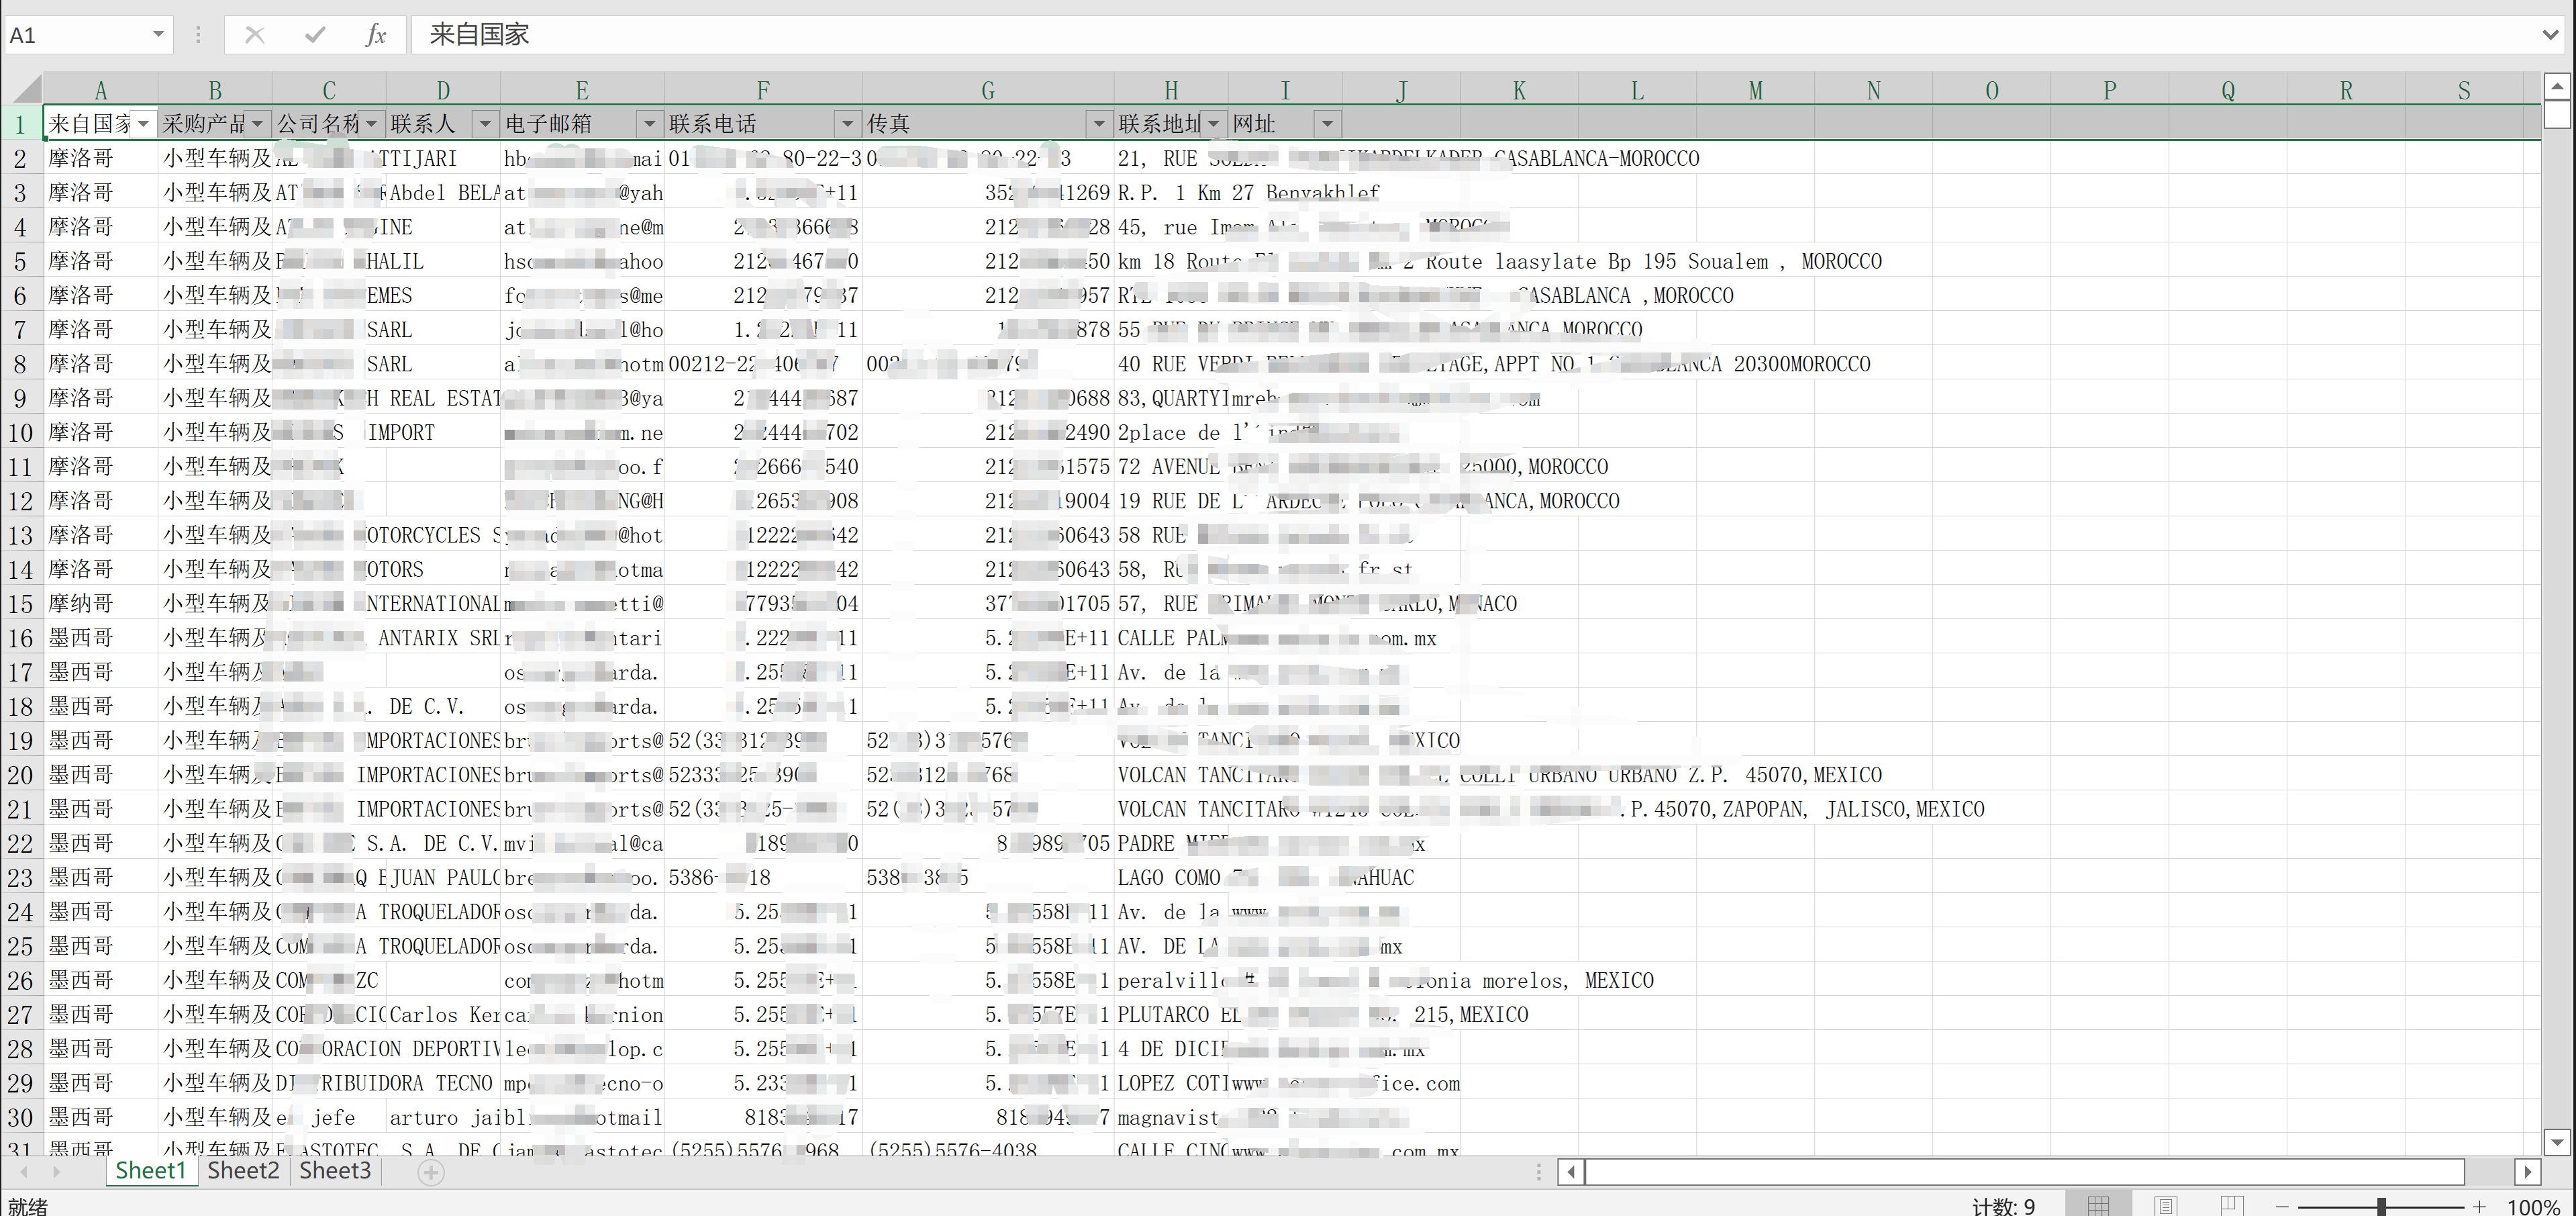
Task: Switch to Page Layout view icon
Action: [x=2166, y=1206]
